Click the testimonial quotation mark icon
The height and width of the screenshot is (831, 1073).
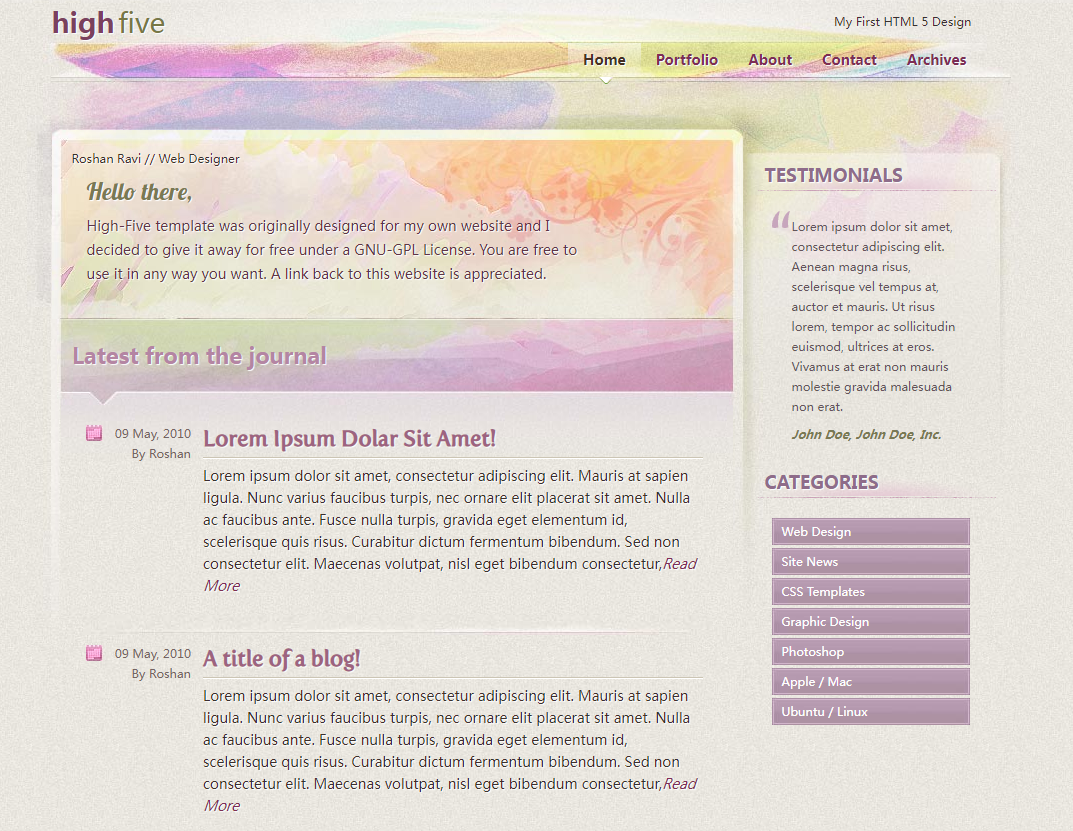click(780, 222)
